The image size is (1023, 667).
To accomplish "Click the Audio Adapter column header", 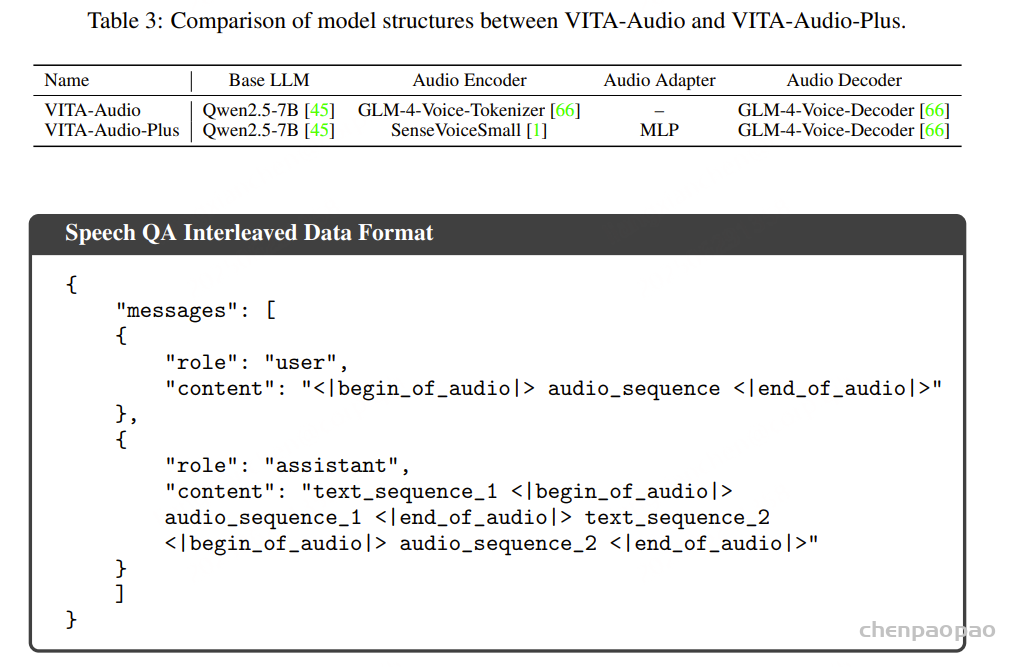I will 659,81.
